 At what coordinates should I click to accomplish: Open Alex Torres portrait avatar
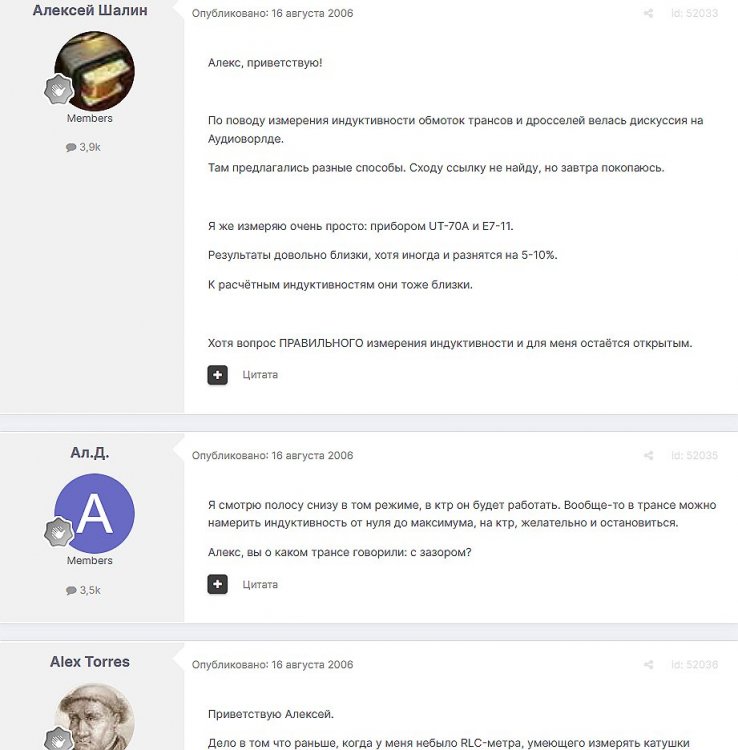coord(95,717)
